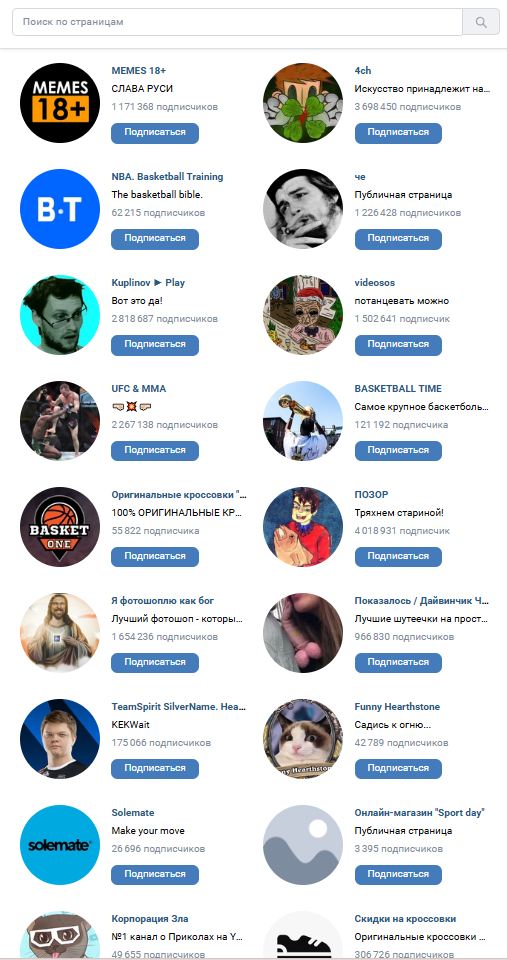Click the solemate logo avatar

pyautogui.click(x=60, y=845)
